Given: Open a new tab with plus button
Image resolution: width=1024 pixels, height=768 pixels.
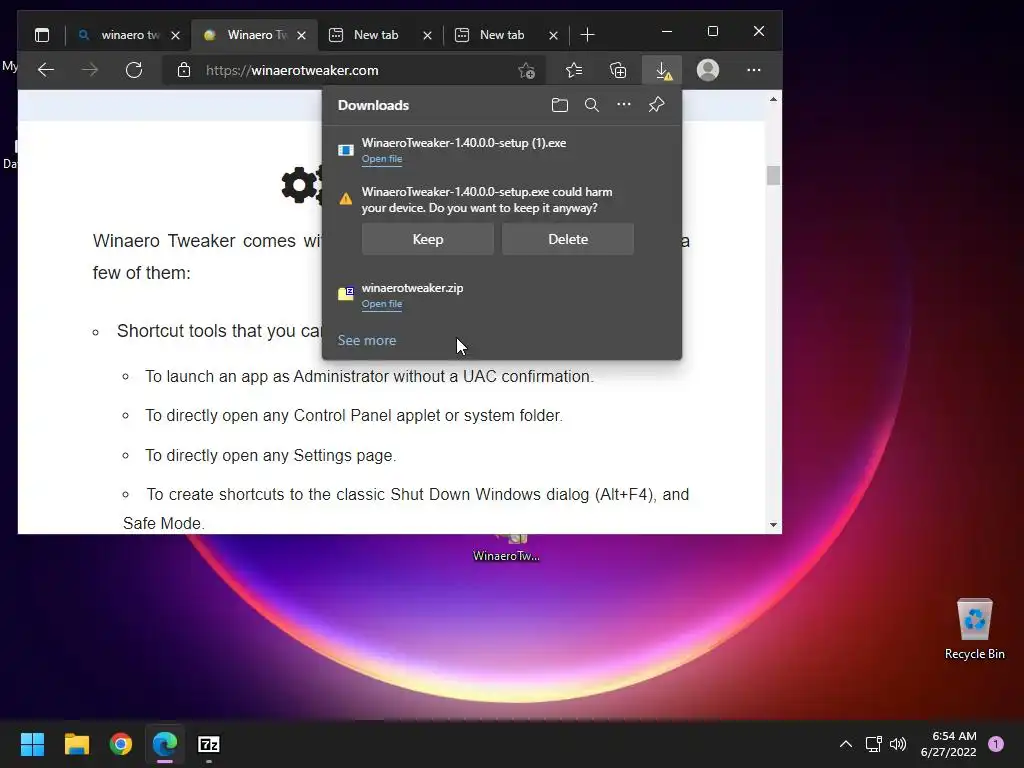Looking at the screenshot, I should [587, 35].
